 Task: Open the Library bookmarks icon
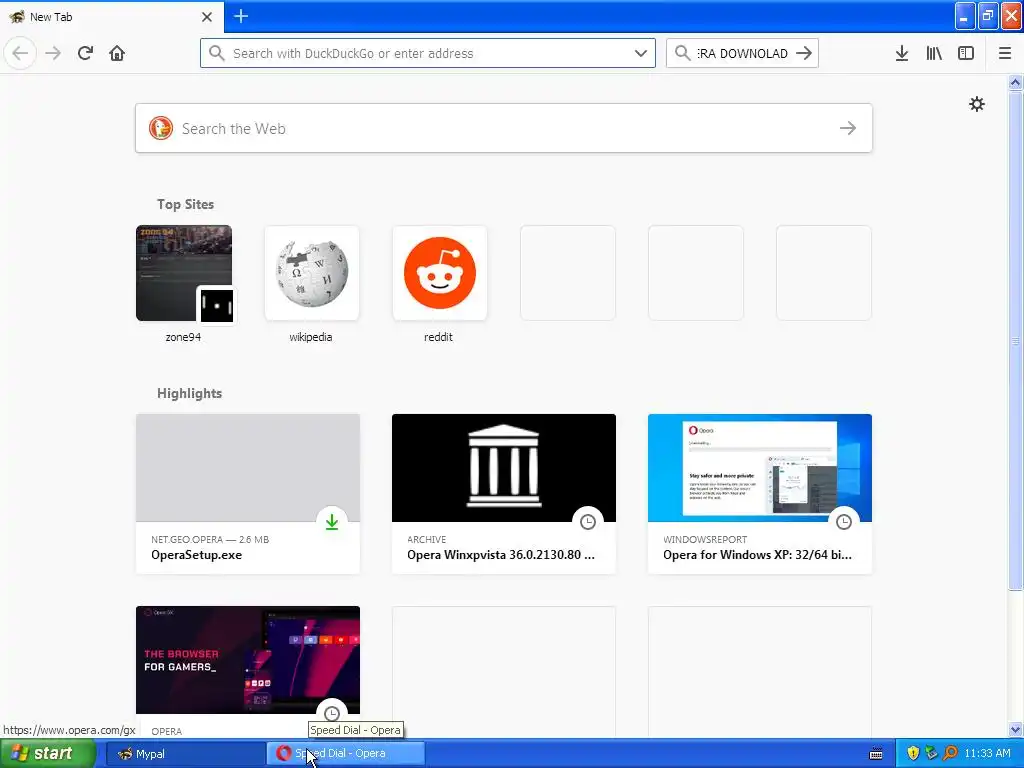(x=934, y=53)
